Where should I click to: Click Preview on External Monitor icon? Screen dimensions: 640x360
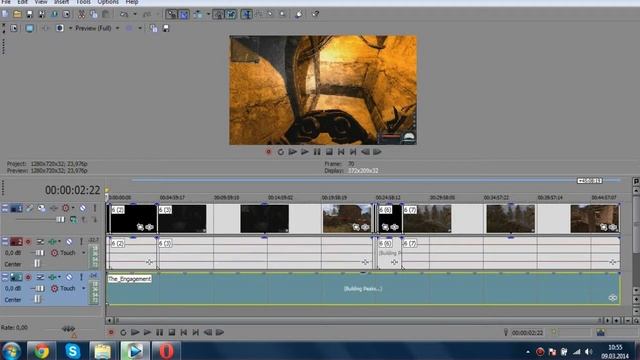click(29, 28)
